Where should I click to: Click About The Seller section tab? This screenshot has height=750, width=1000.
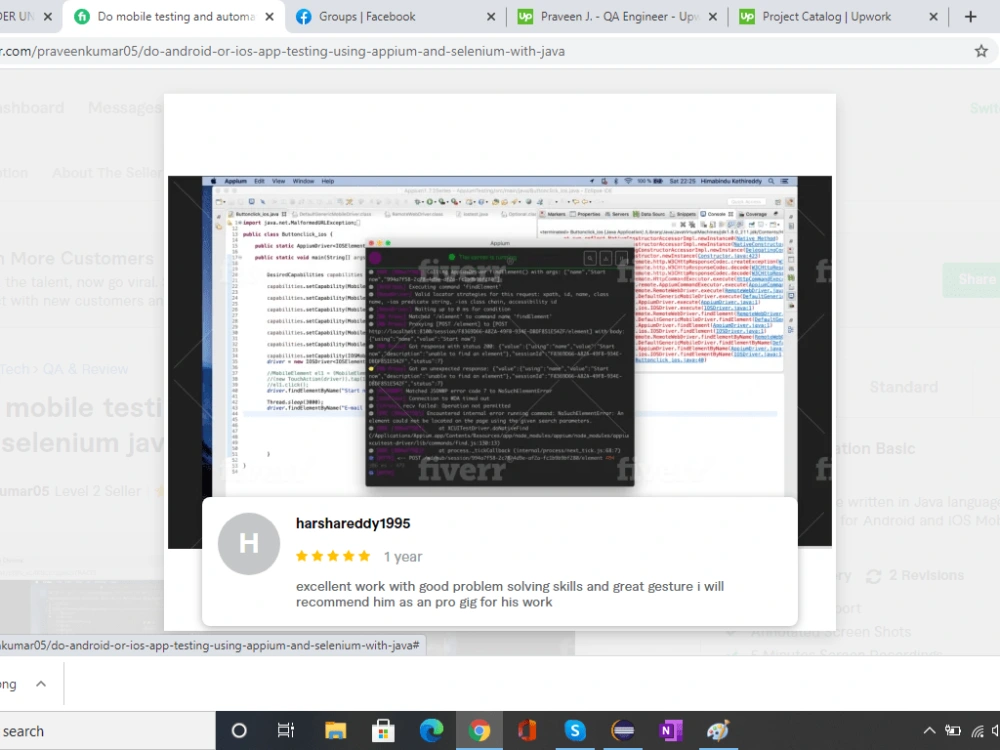(107, 173)
